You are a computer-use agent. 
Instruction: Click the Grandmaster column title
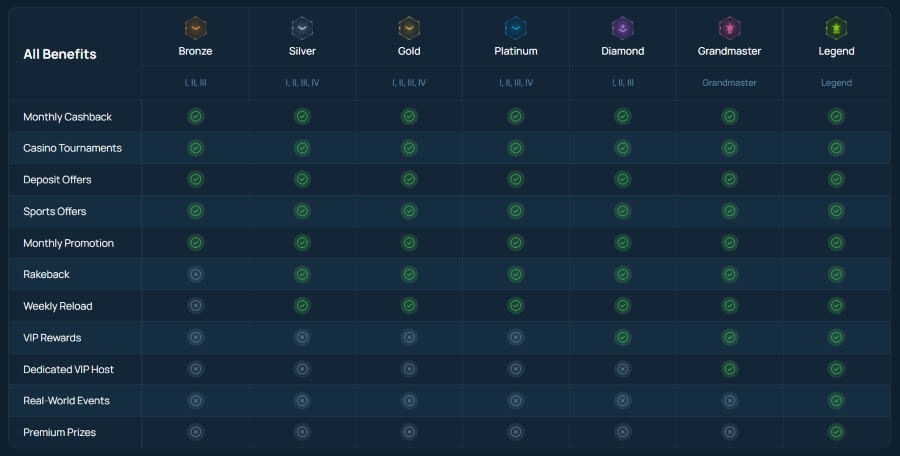click(729, 51)
